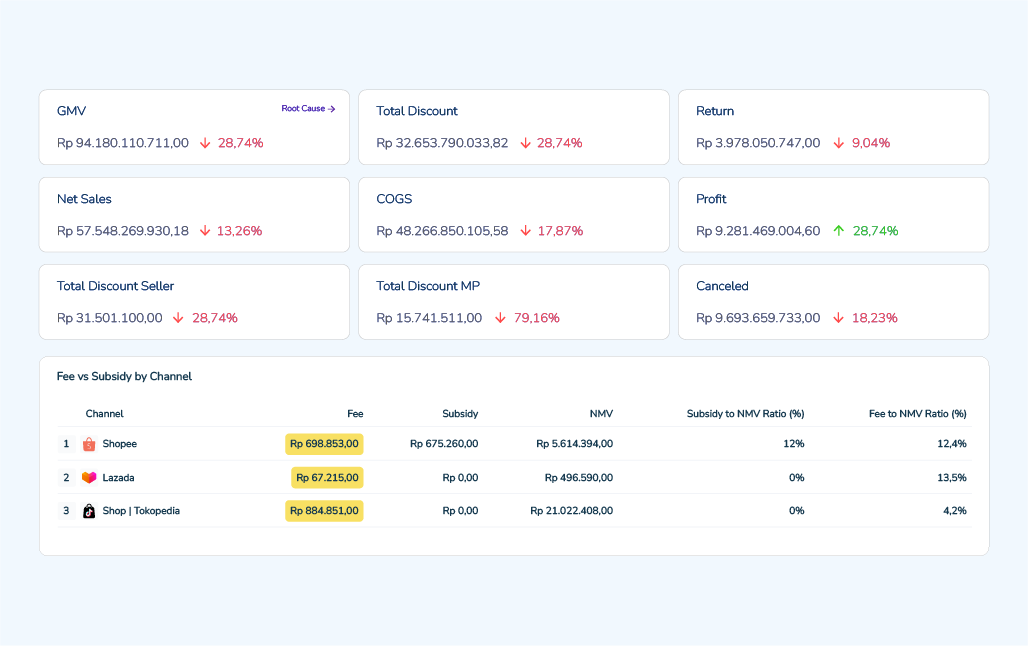The height and width of the screenshot is (646, 1028).
Task: Open the Net Sales metric card
Action: click(194, 214)
